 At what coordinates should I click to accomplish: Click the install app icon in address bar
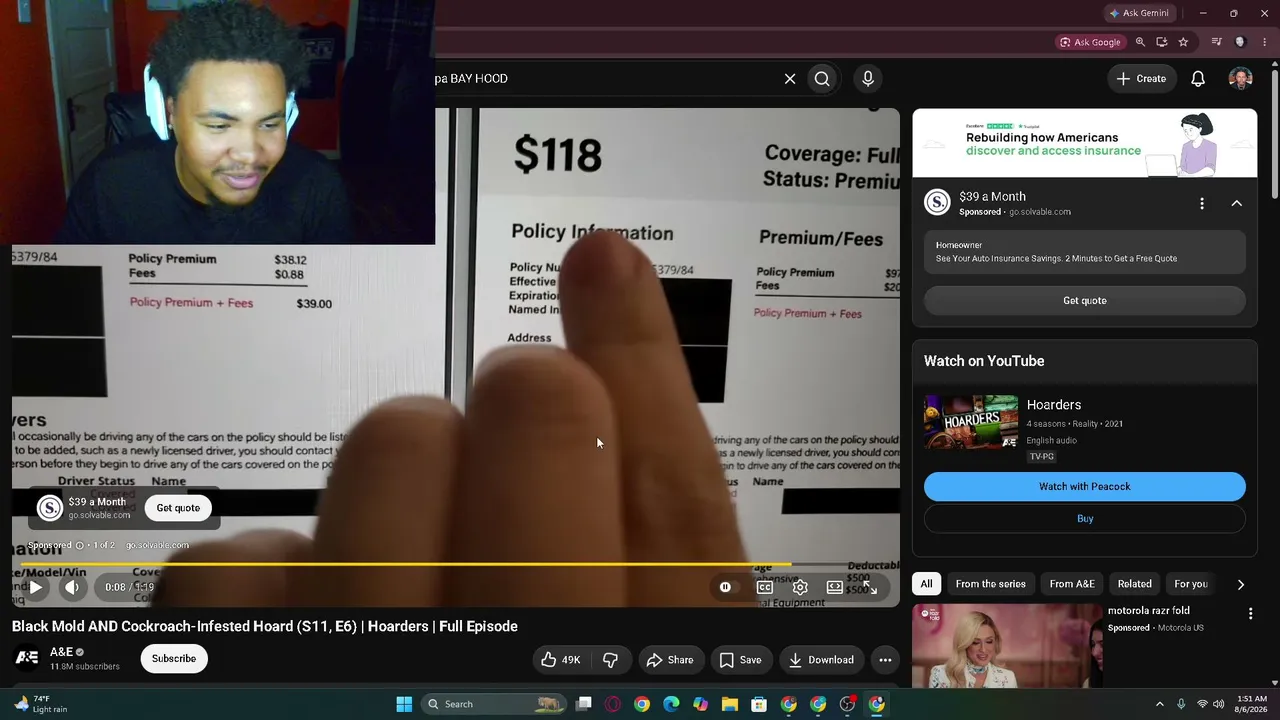click(1162, 42)
